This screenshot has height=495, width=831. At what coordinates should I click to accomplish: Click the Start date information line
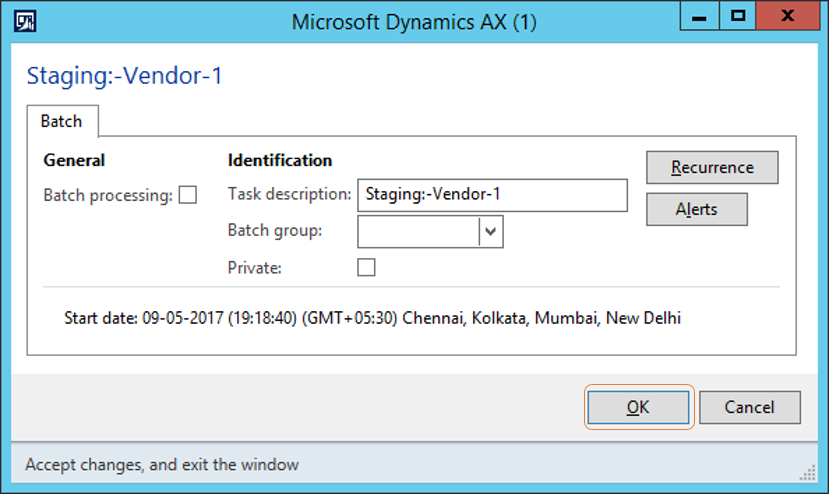pyautogui.click(x=373, y=318)
